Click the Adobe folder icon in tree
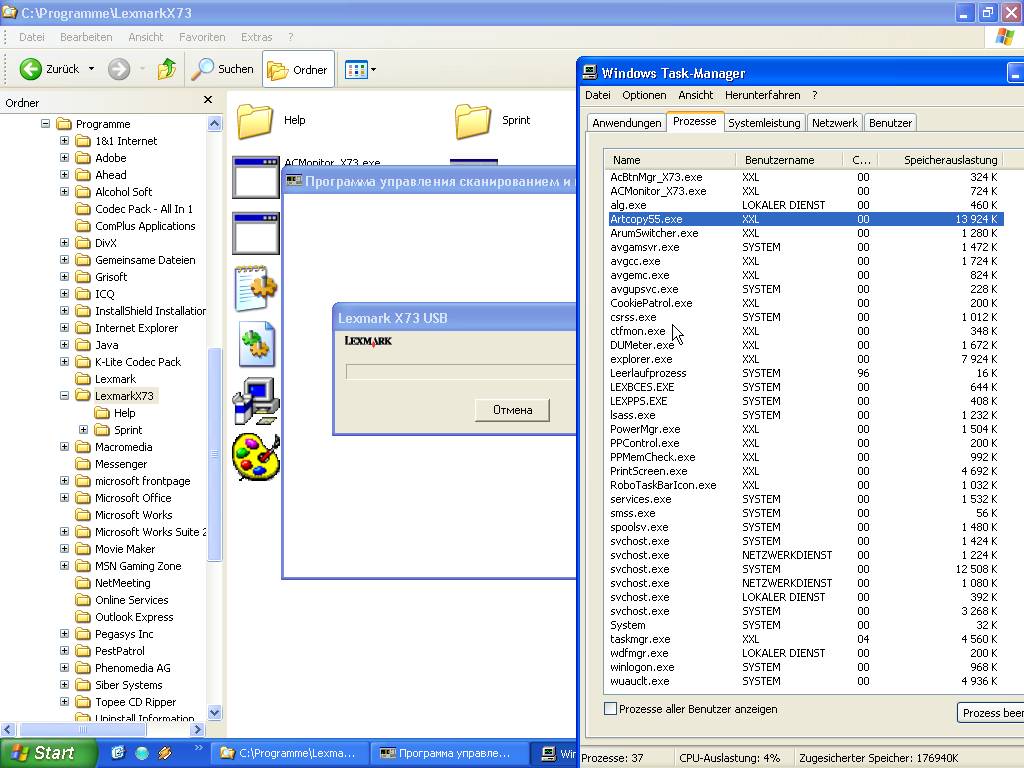The width and height of the screenshot is (1024, 768). coord(83,157)
